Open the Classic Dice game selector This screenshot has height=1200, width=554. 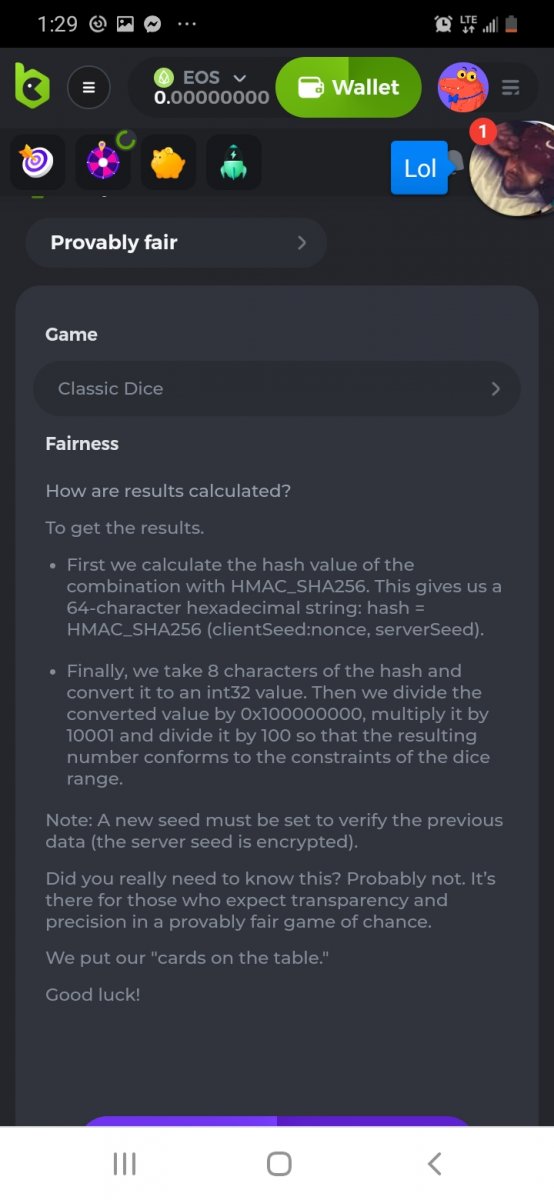click(x=277, y=388)
